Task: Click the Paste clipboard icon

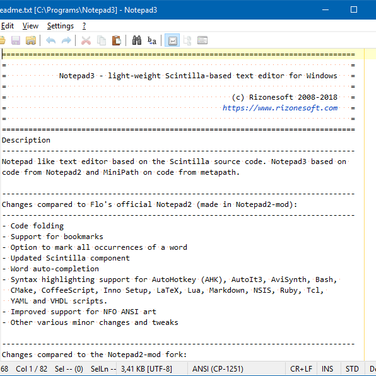Action: pyautogui.click(x=116, y=41)
